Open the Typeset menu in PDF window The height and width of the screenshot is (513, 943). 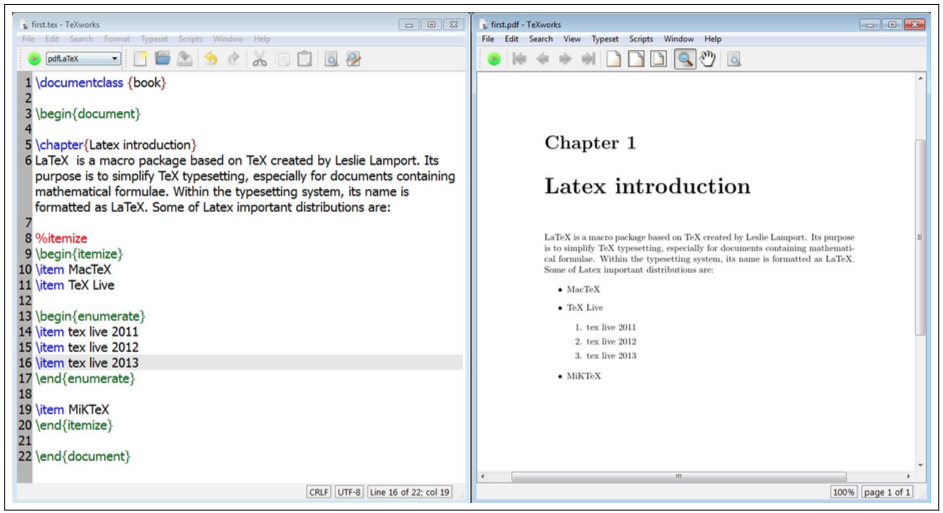[604, 38]
